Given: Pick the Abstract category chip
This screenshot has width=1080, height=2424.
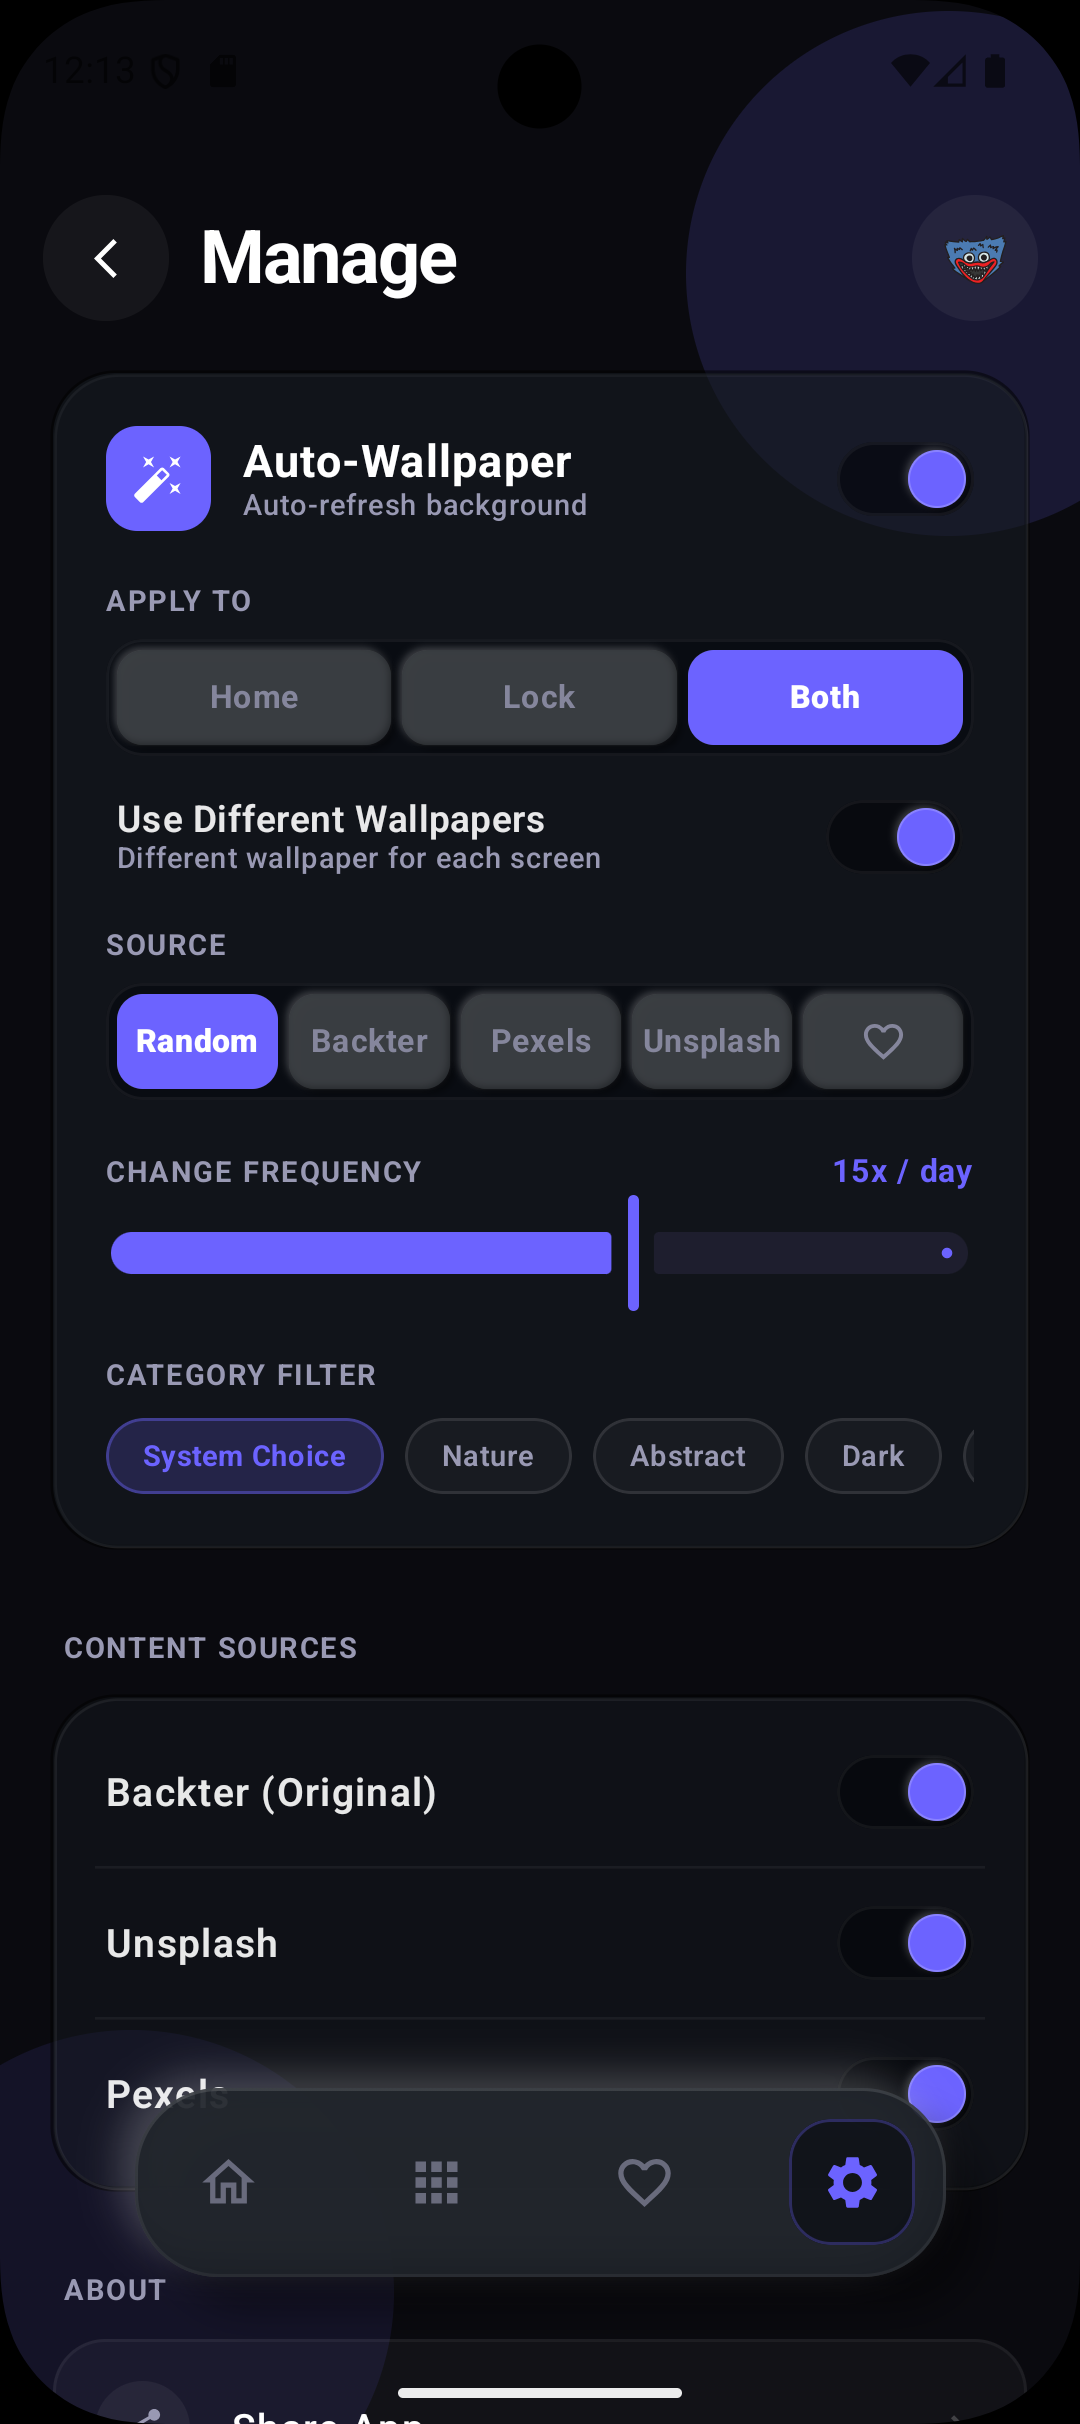Looking at the screenshot, I should coord(688,1456).
